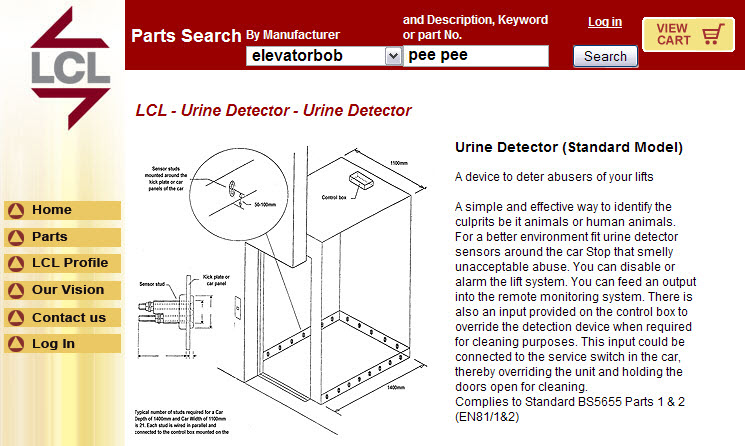The image size is (745, 446).
Task: Open the manufacturer dropdown arrow
Action: coord(392,56)
